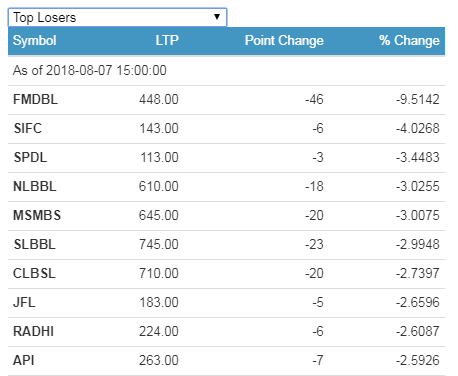Screen dimensions: 458x376
Task: Select the SLBBL stock symbol
Action: 34,244
